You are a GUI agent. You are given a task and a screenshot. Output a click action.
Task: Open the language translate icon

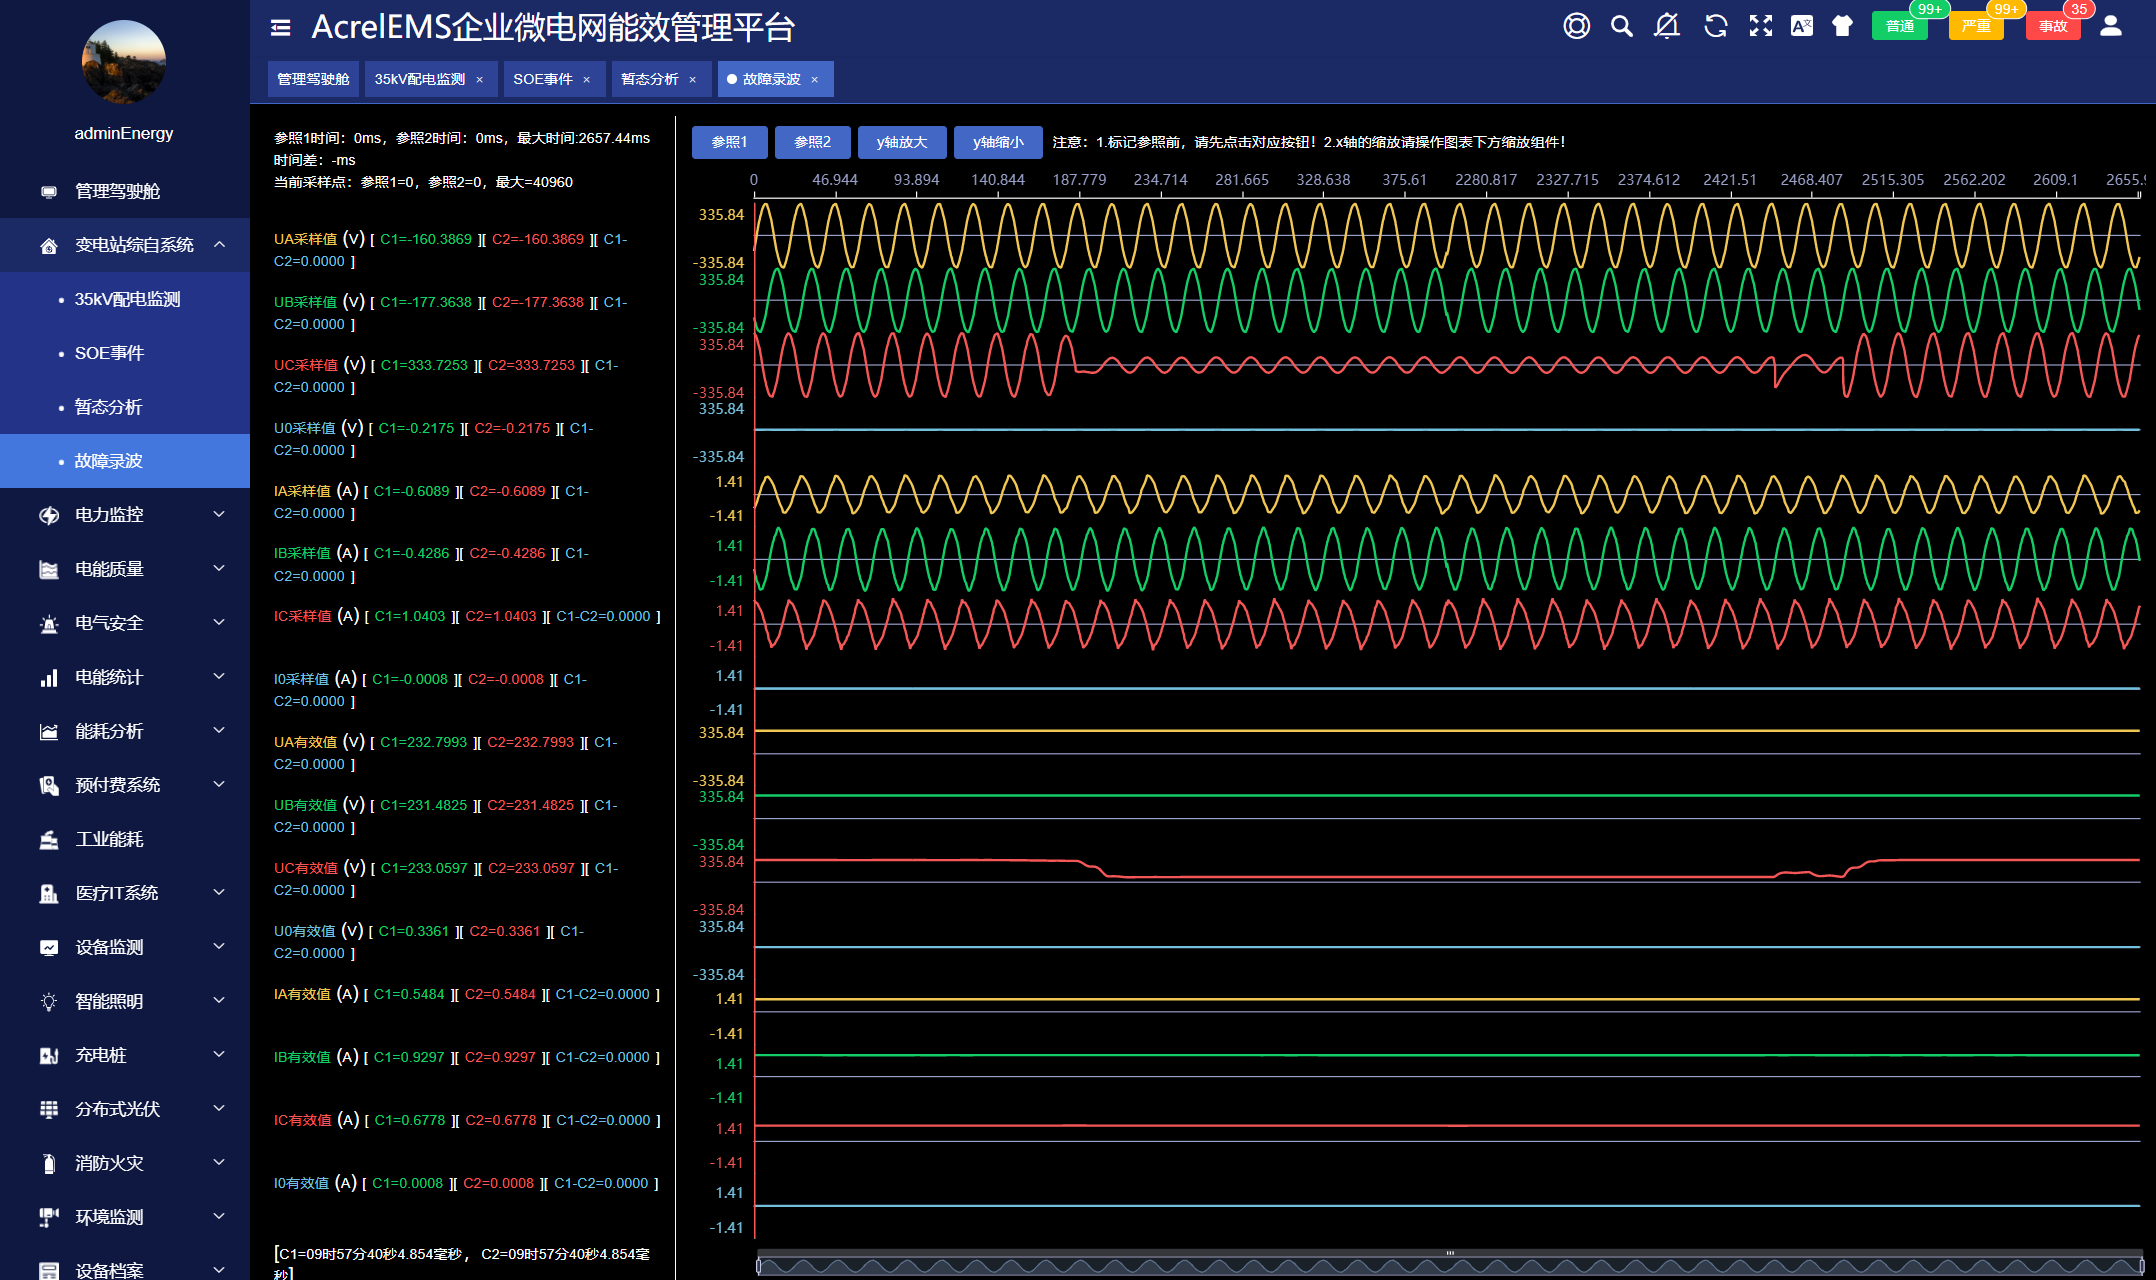(x=1801, y=26)
